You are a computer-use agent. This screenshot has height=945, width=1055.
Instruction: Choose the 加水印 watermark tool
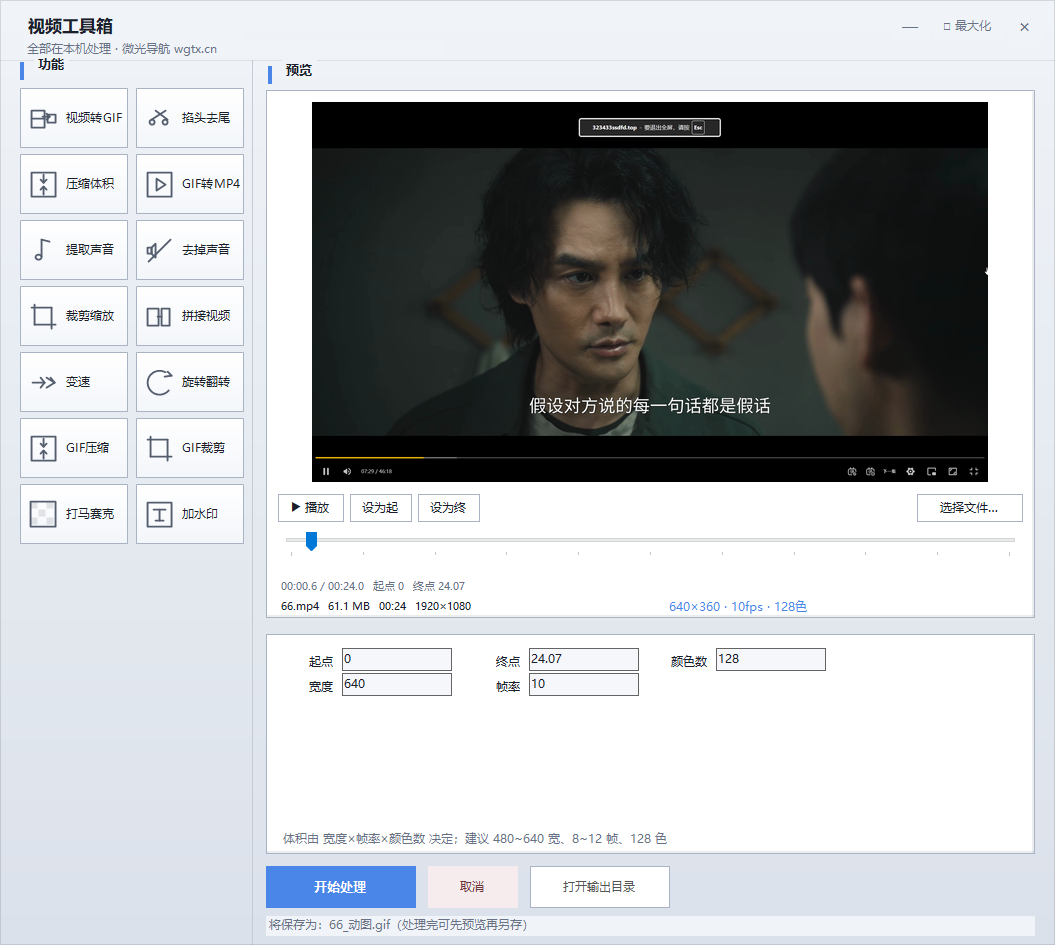point(190,513)
